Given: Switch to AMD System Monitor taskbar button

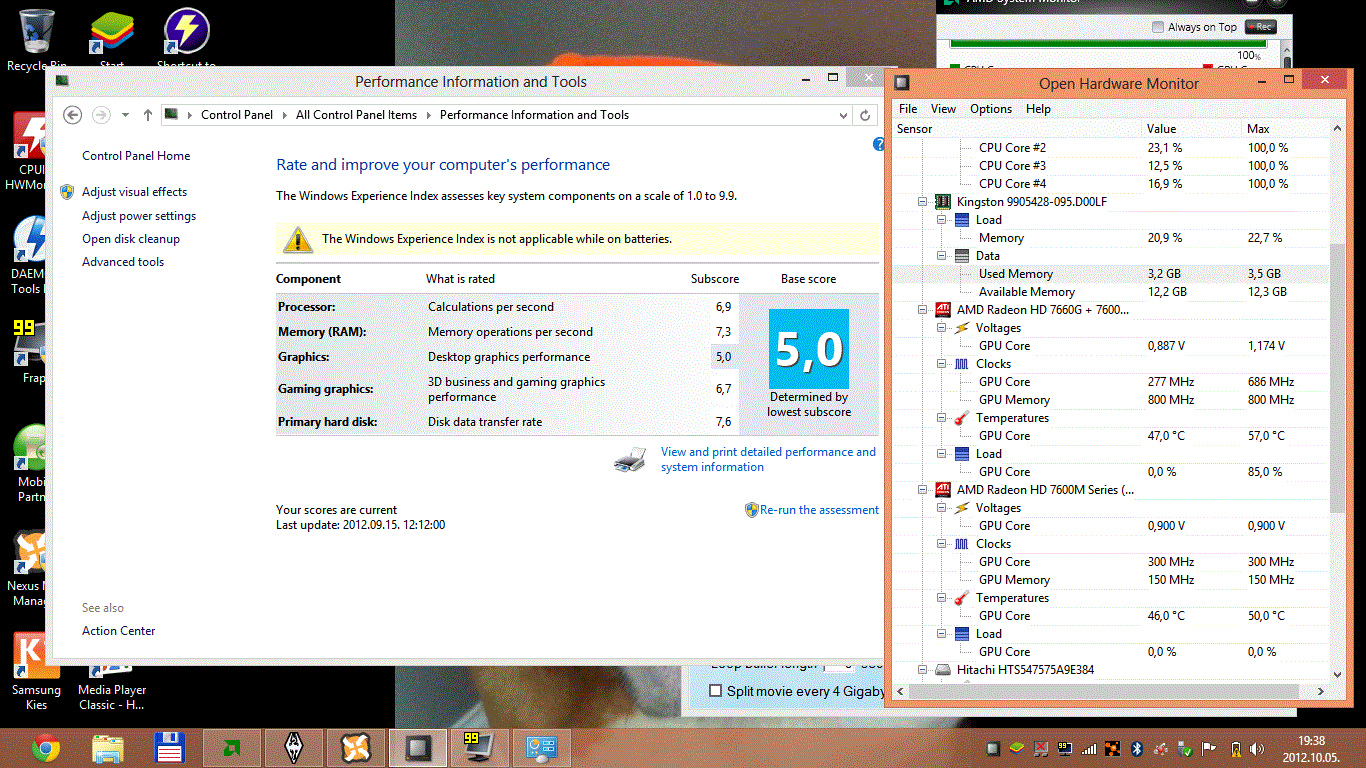Looking at the screenshot, I should tap(232, 747).
